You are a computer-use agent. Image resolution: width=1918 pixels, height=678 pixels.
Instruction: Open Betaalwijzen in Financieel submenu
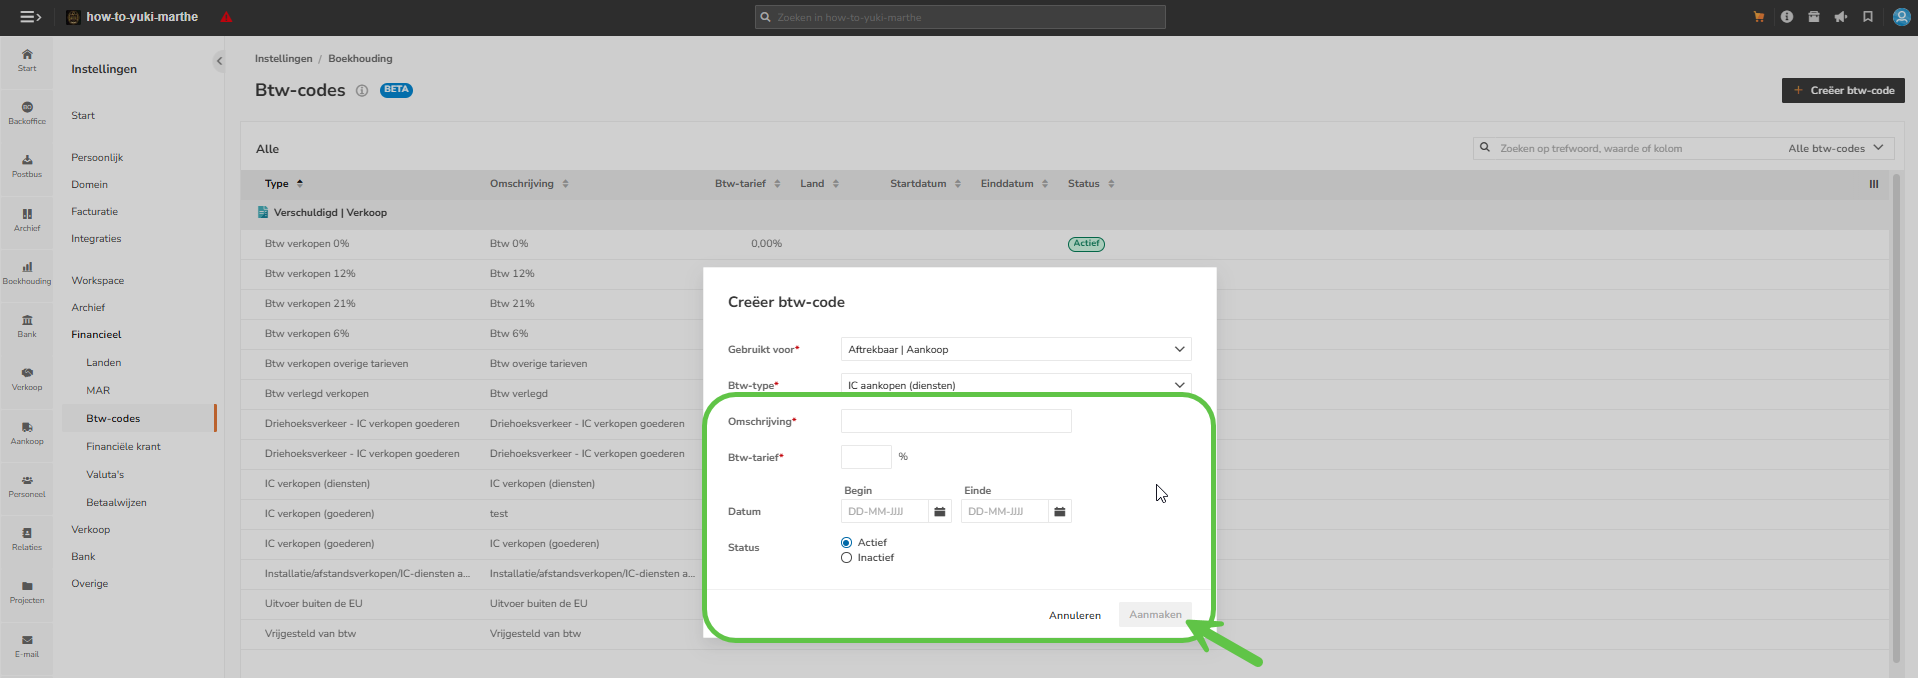(116, 503)
